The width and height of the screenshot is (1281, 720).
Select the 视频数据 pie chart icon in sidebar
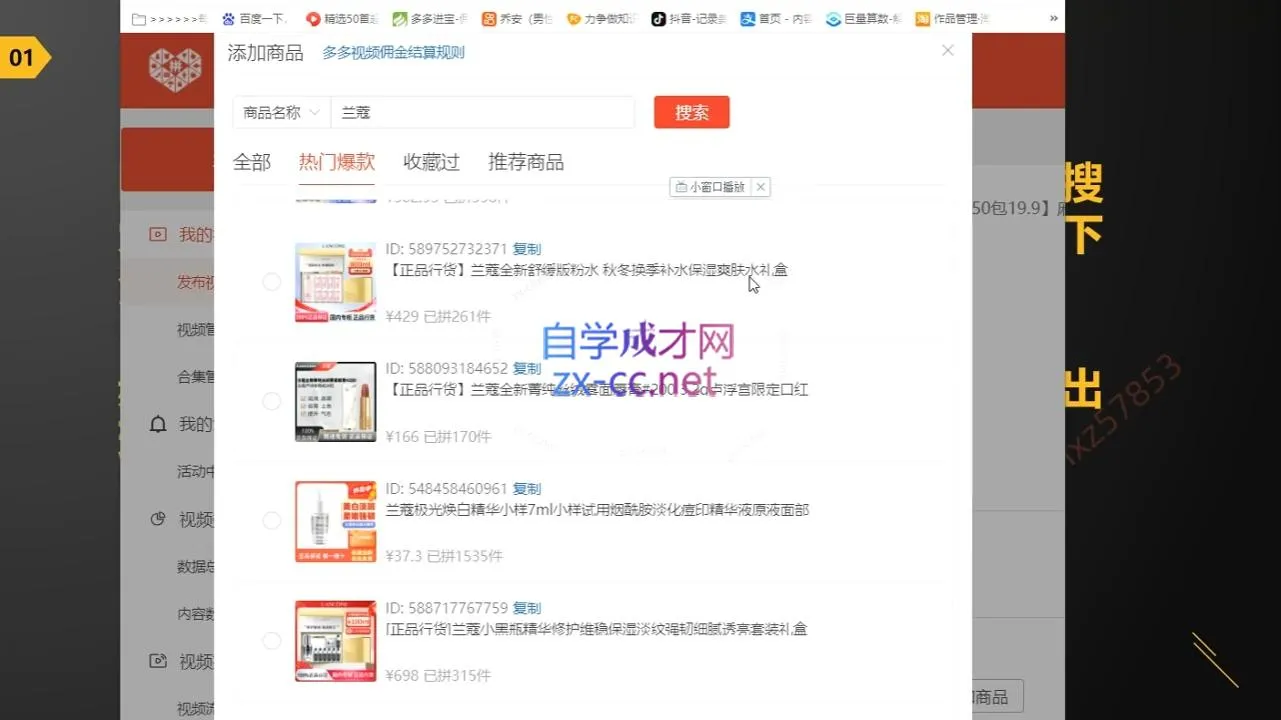(x=157, y=519)
